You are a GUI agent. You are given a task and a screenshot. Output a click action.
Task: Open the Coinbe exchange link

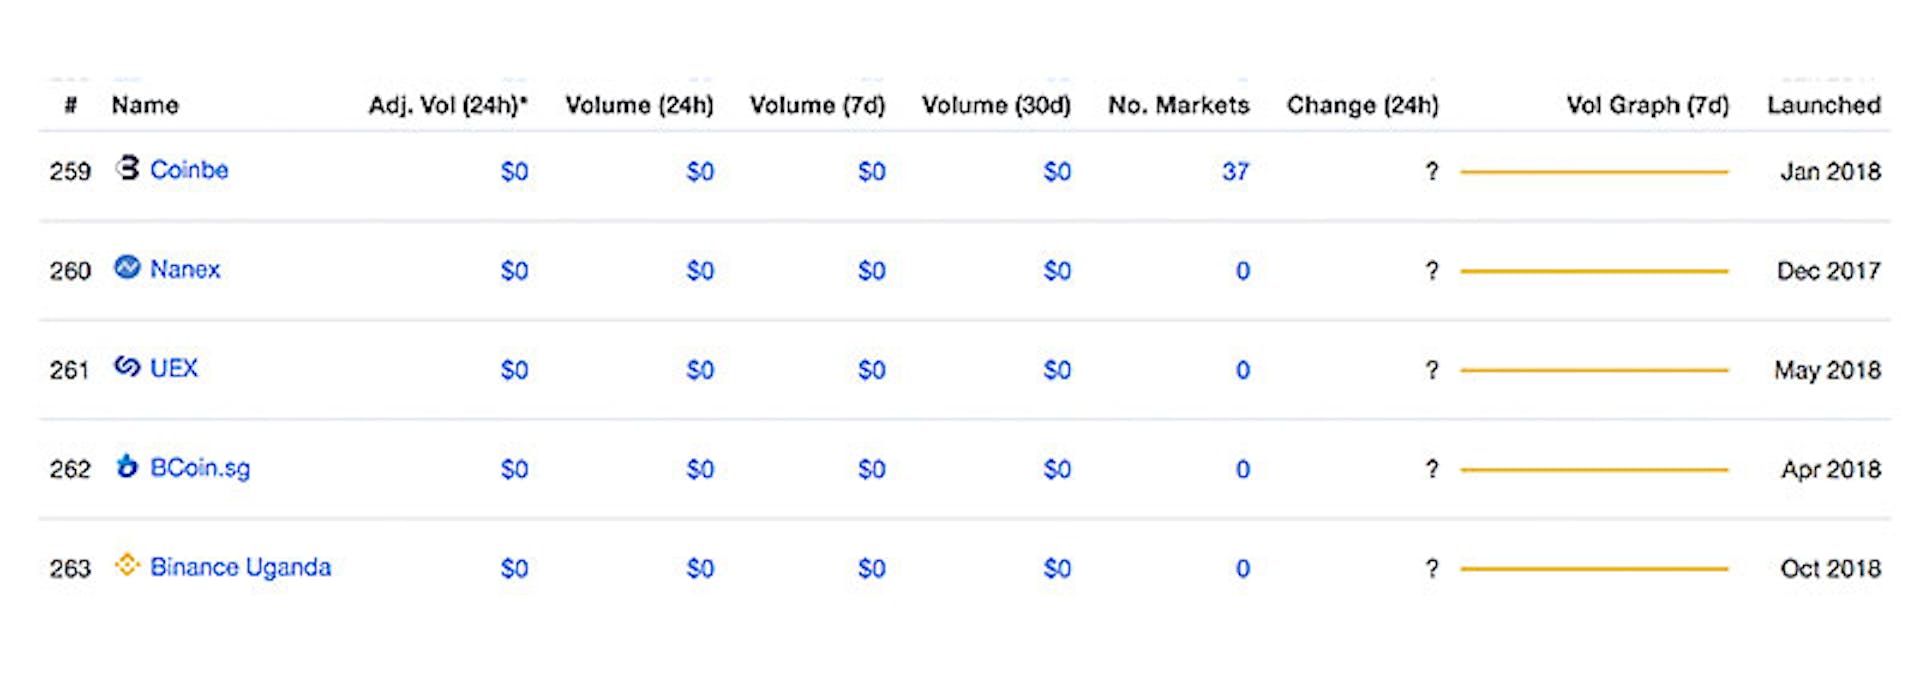[189, 170]
